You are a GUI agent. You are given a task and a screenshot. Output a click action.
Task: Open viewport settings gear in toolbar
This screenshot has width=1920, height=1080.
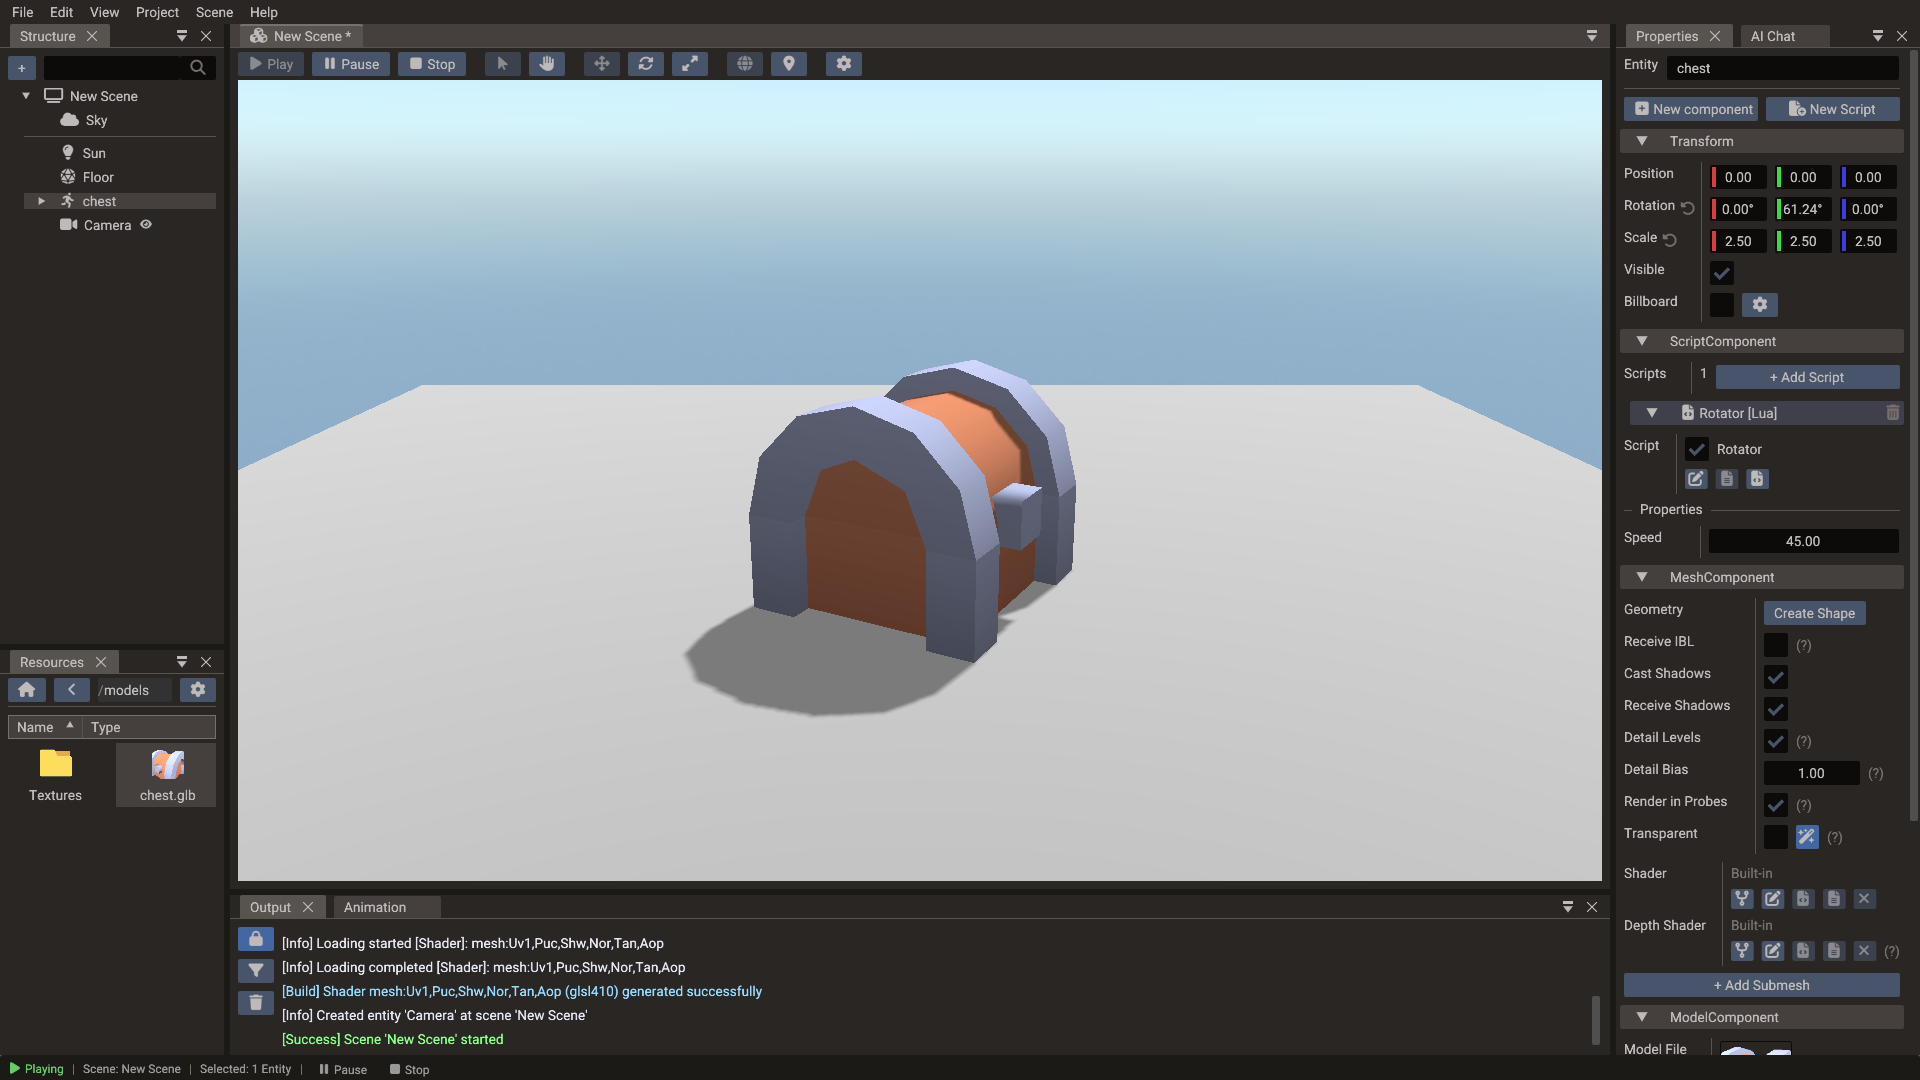844,64
